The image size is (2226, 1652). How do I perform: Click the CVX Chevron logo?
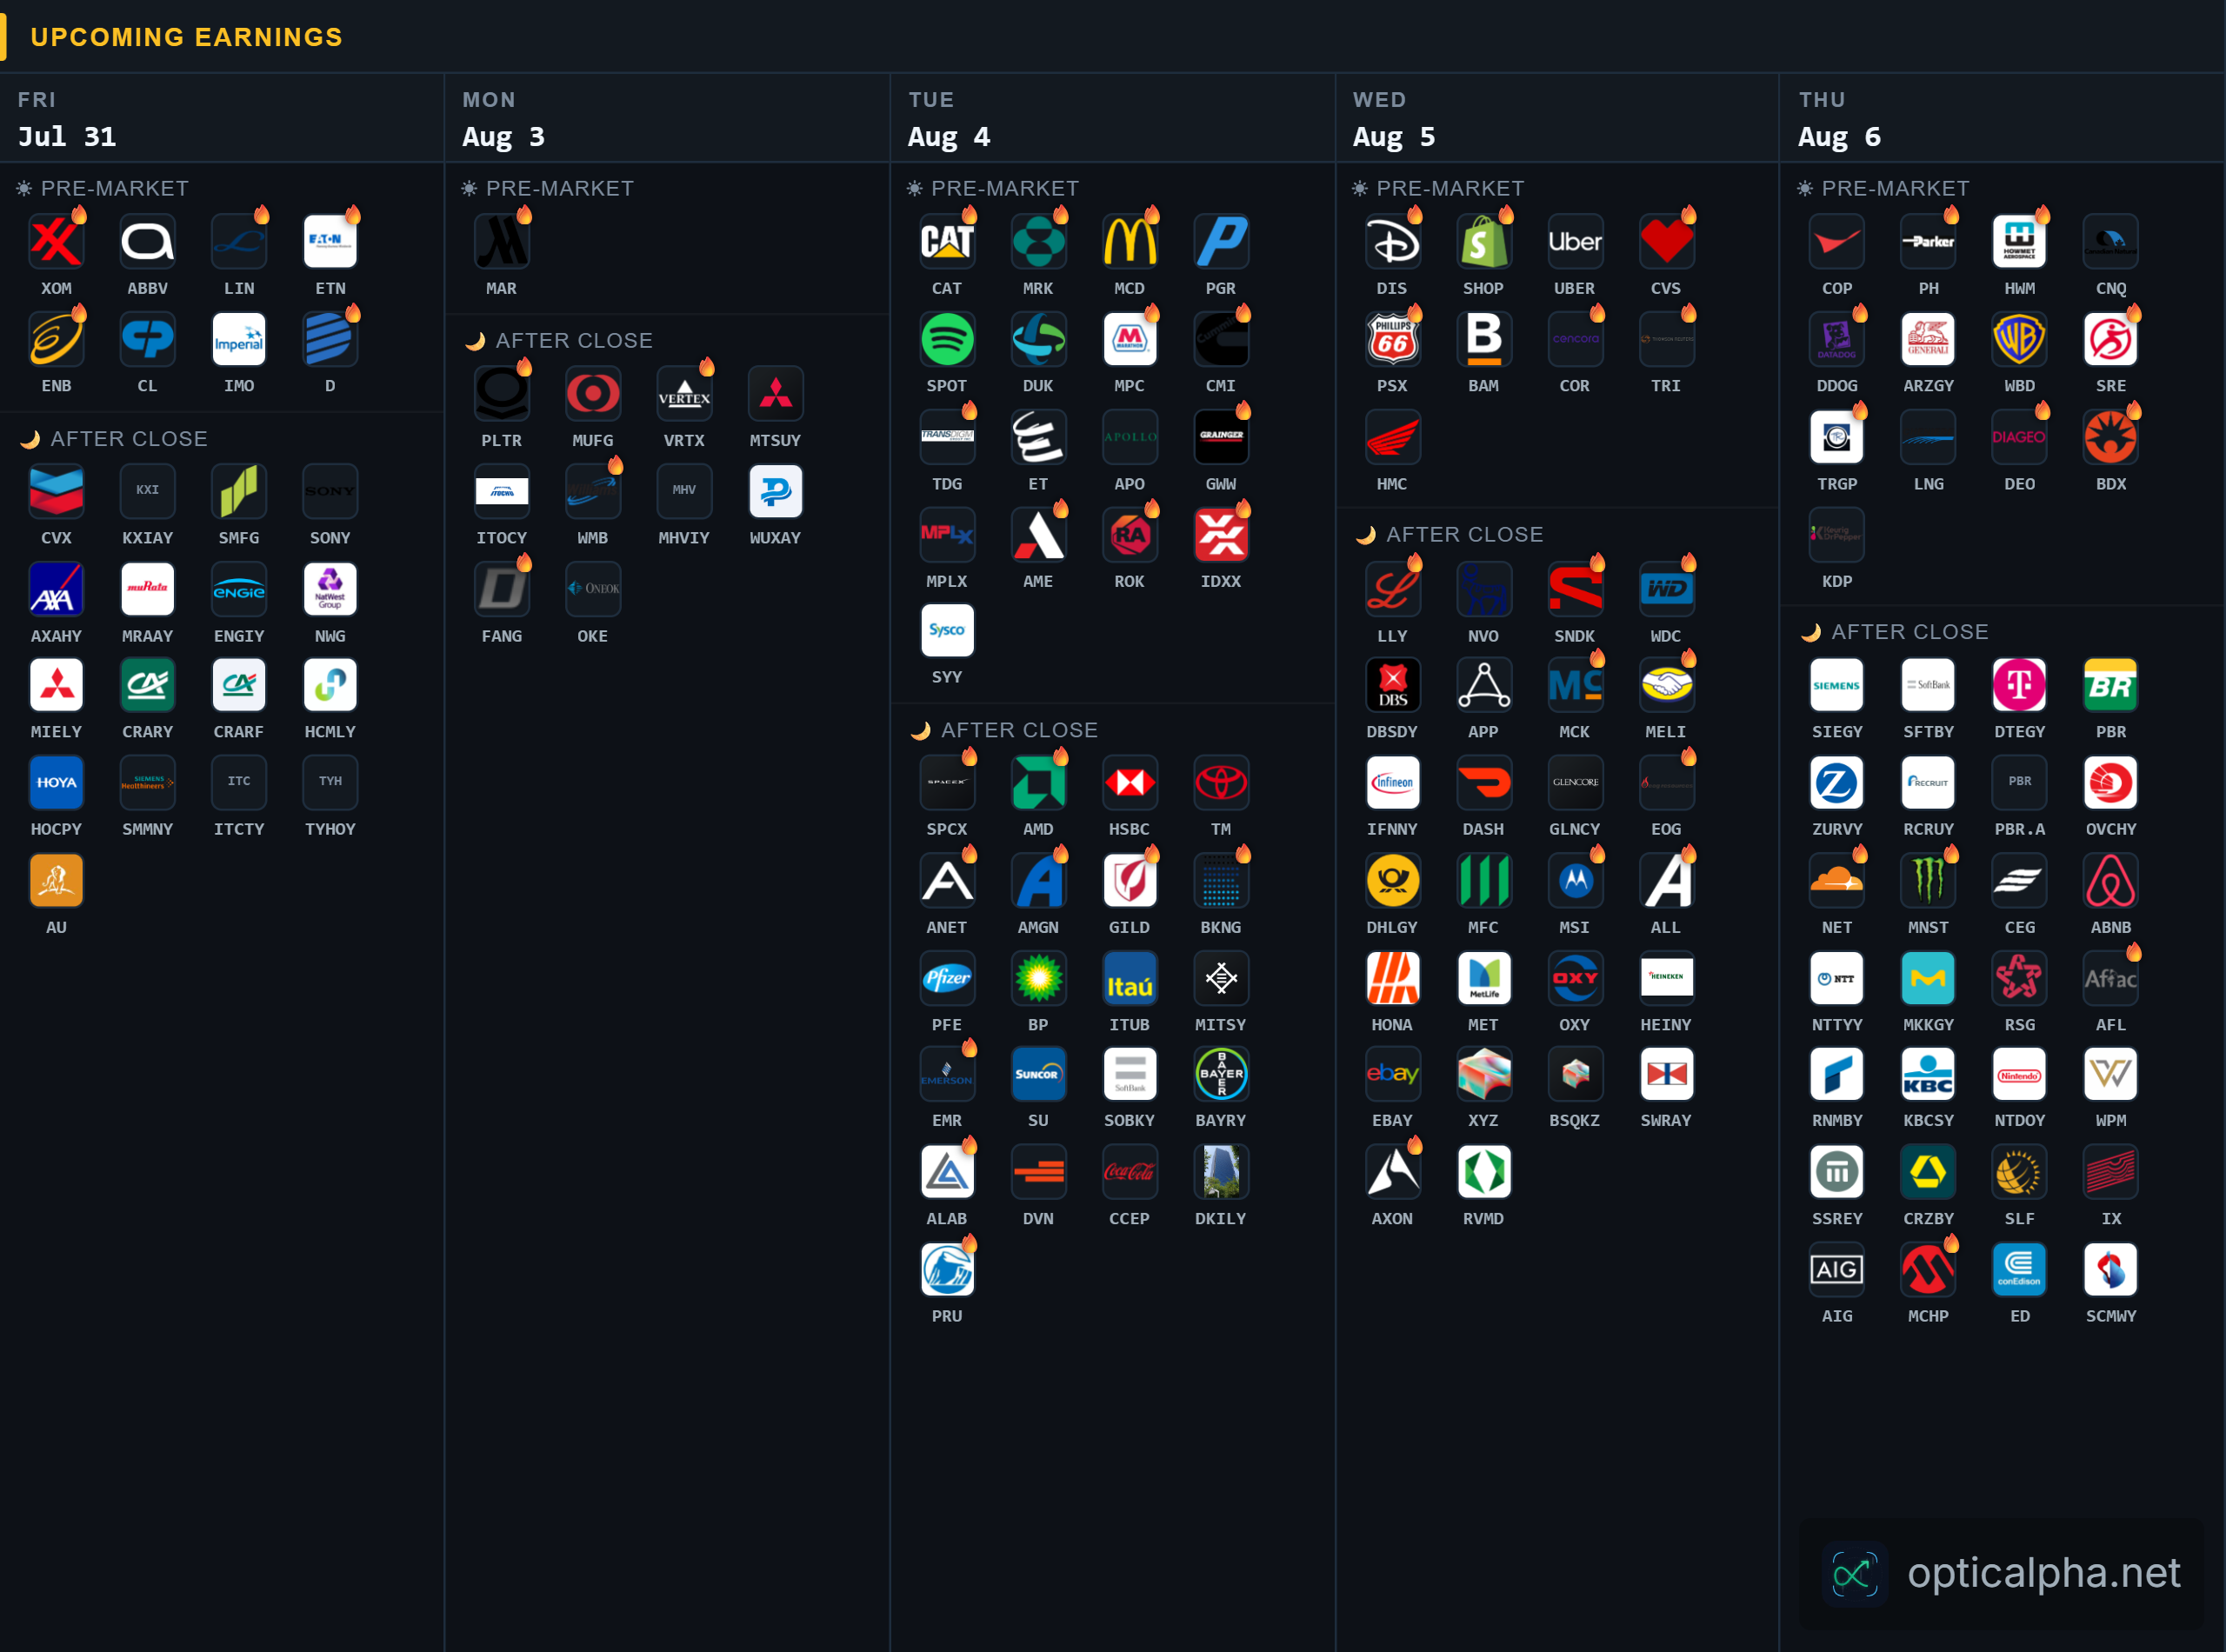[x=56, y=491]
